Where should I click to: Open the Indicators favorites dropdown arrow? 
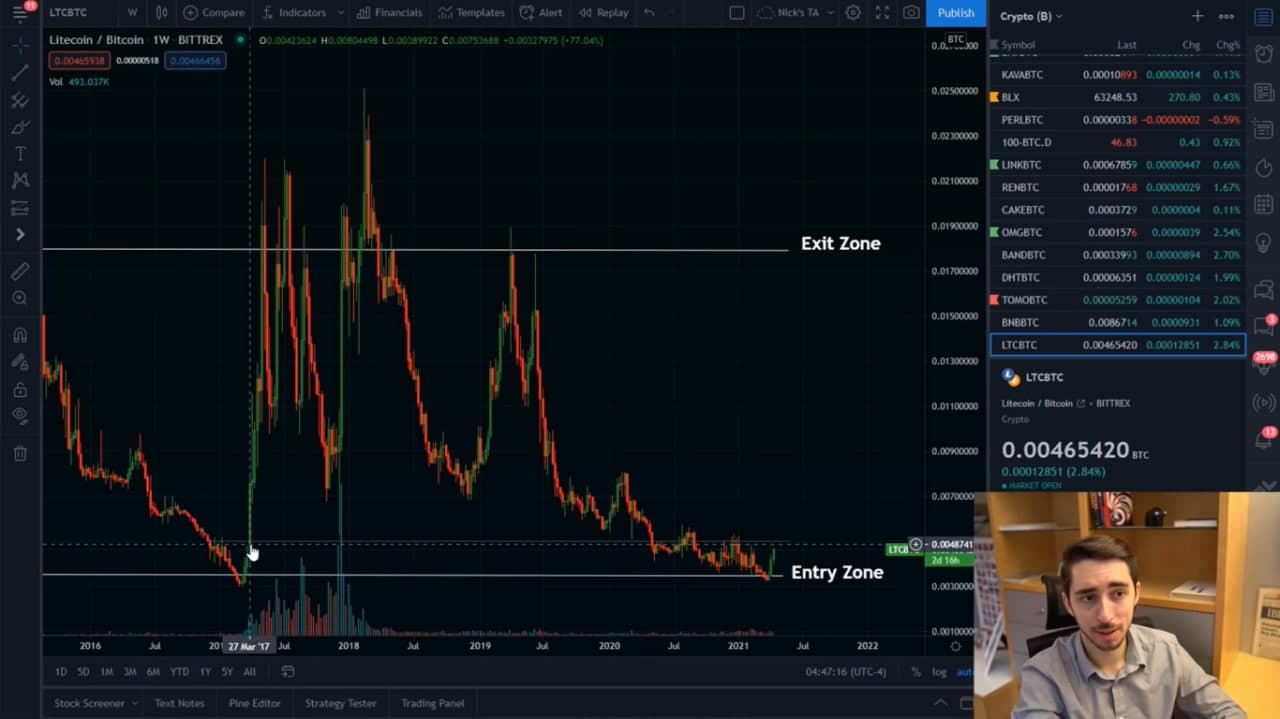(x=341, y=13)
